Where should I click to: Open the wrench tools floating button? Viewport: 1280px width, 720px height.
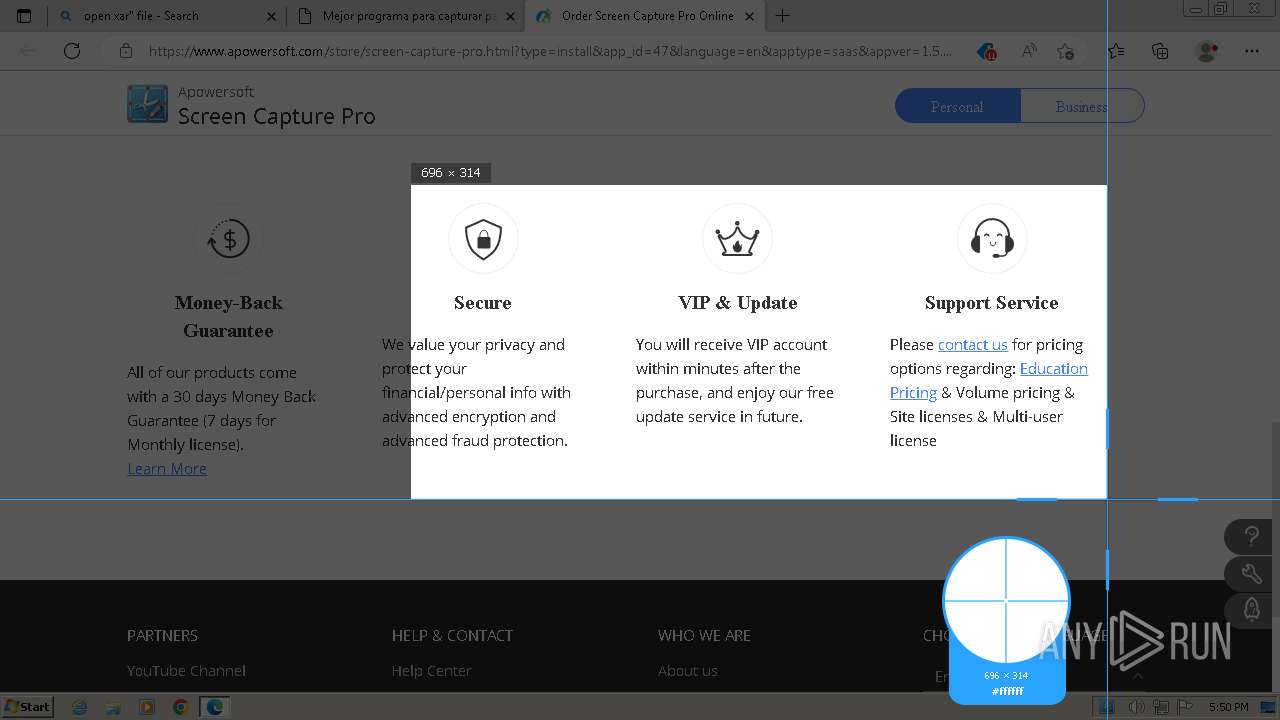[1251, 573]
